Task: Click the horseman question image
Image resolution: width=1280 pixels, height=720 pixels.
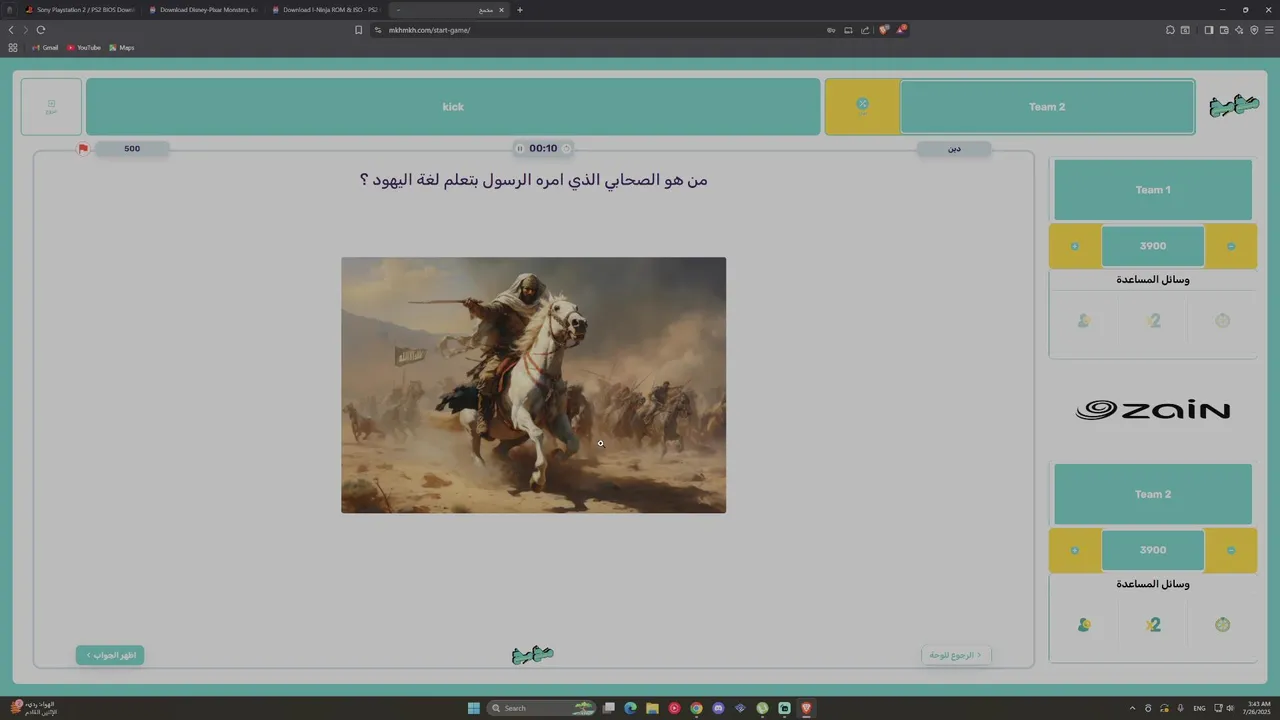Action: 533,385
